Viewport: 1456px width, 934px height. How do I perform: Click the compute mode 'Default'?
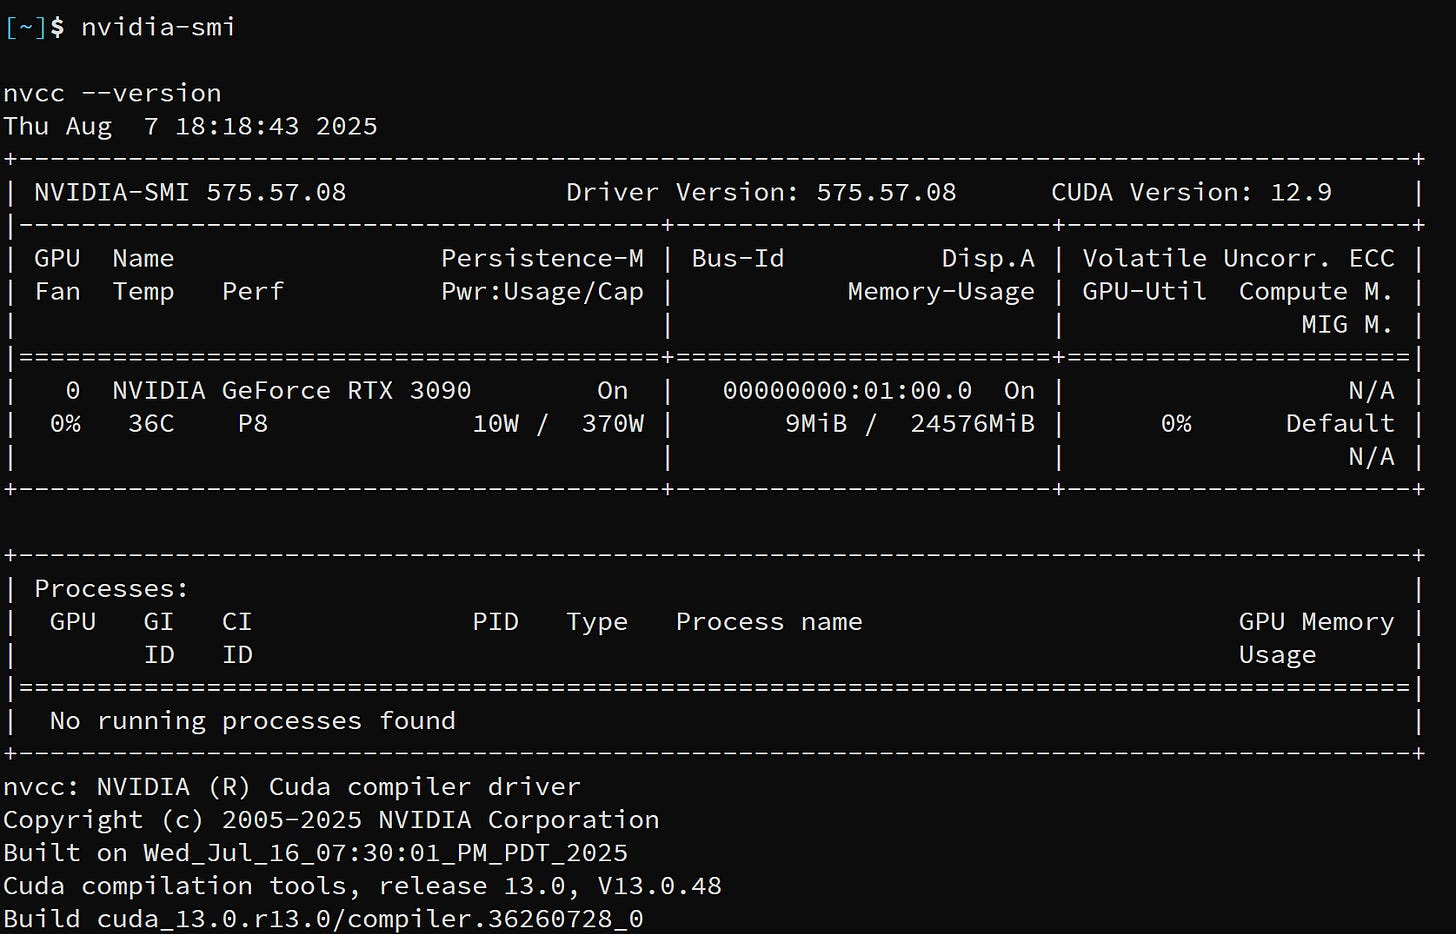[1340, 423]
